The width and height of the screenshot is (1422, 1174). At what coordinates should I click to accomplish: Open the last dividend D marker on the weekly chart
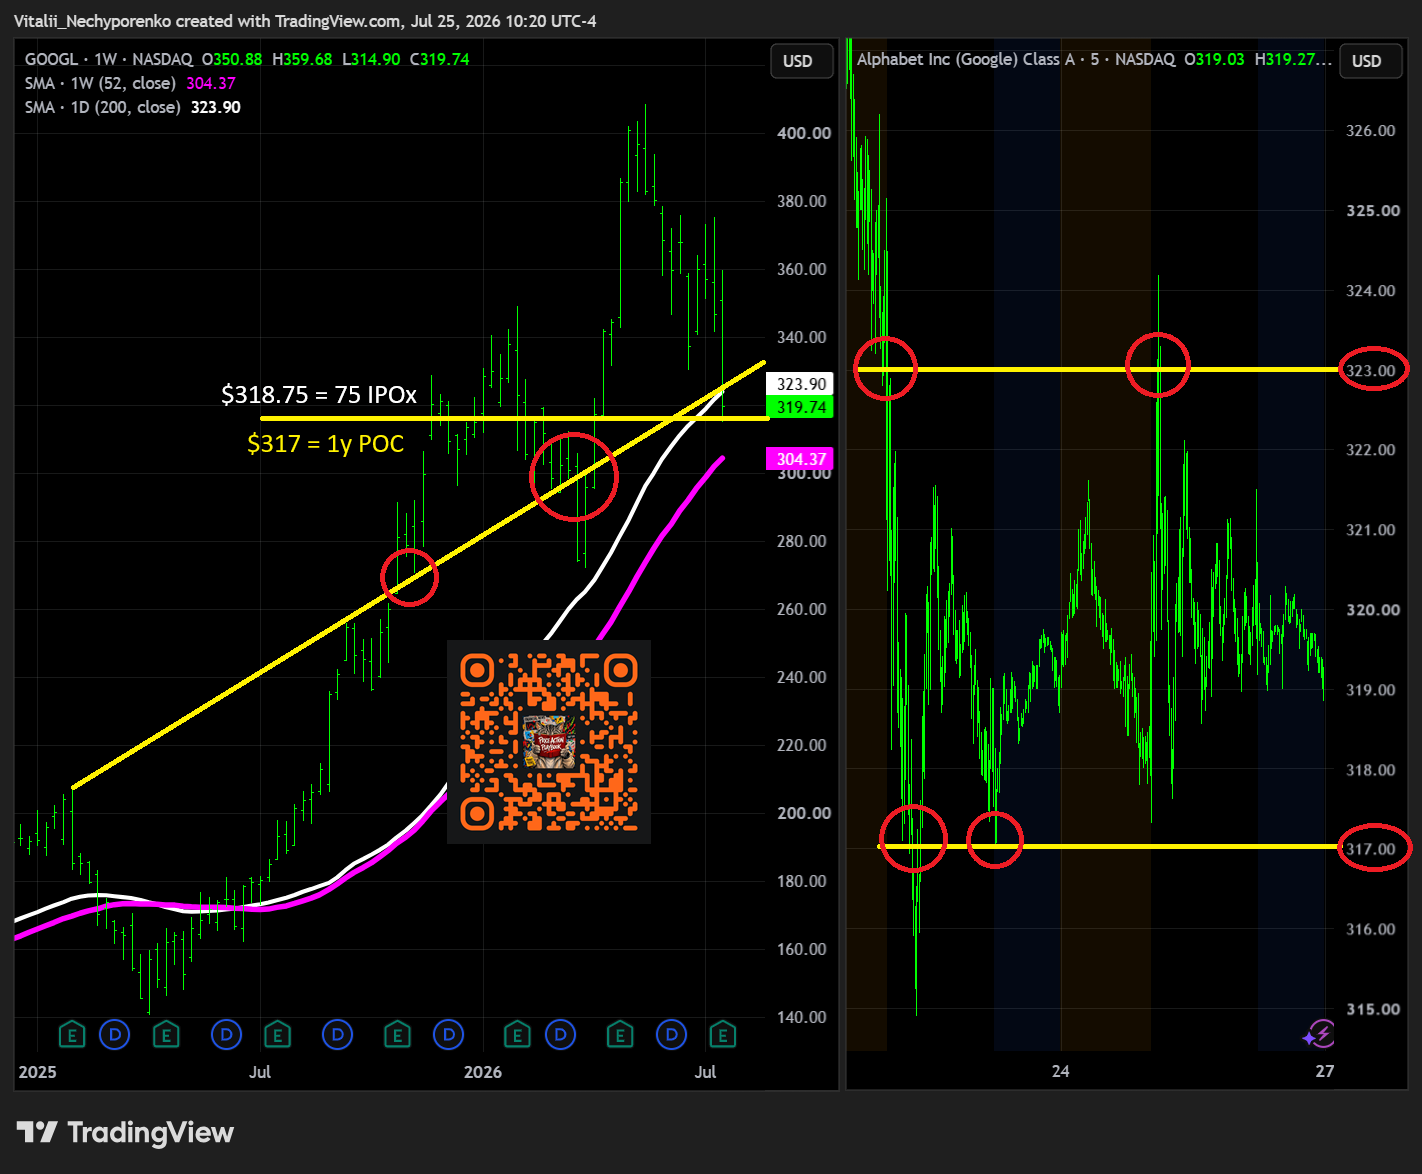[672, 1035]
